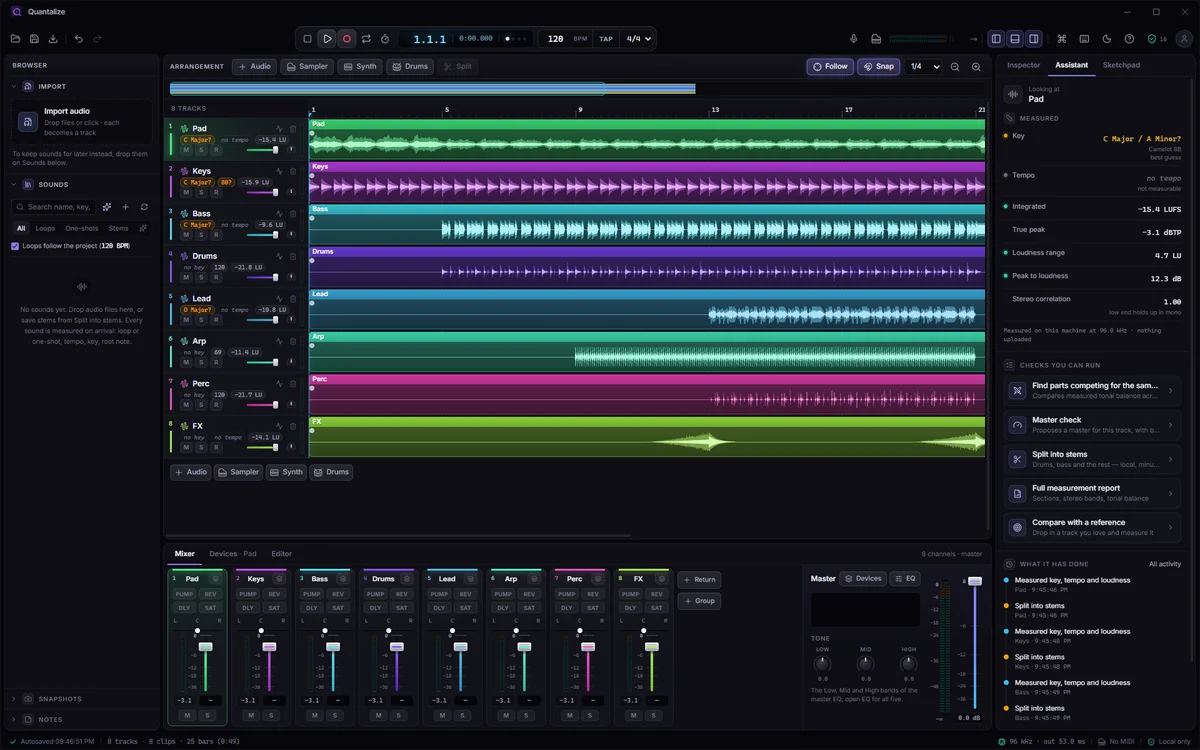Collapse the Import section
Screen dimensions: 1200x750
coord(14,87)
